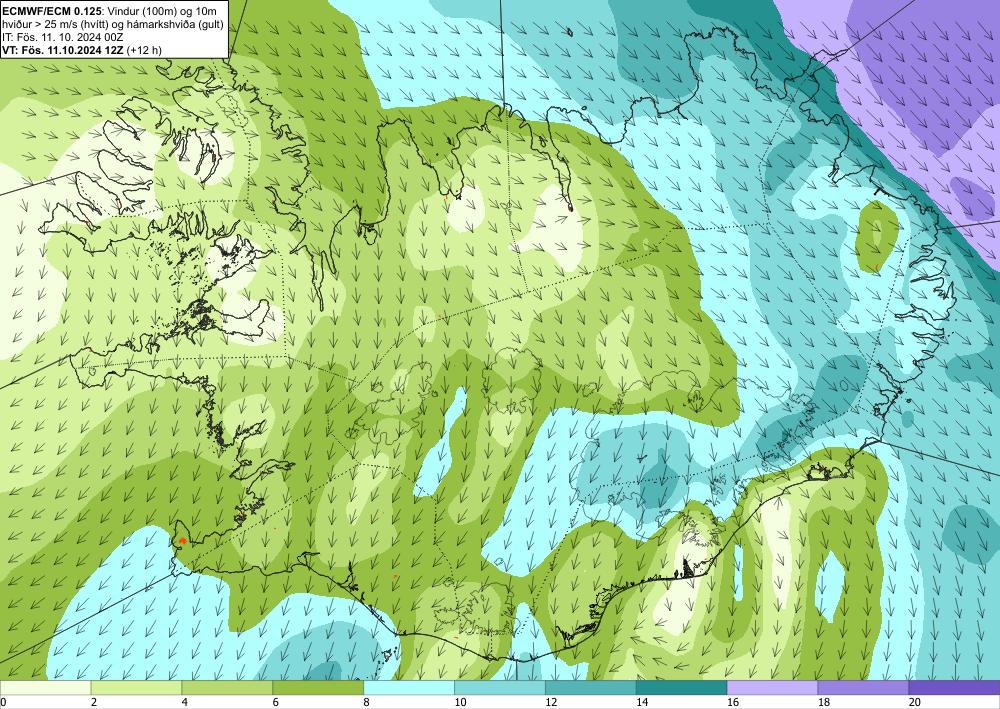Screen dimensions: 1000x709
Task: Click the '16' scale label
Action: [x=733, y=702]
